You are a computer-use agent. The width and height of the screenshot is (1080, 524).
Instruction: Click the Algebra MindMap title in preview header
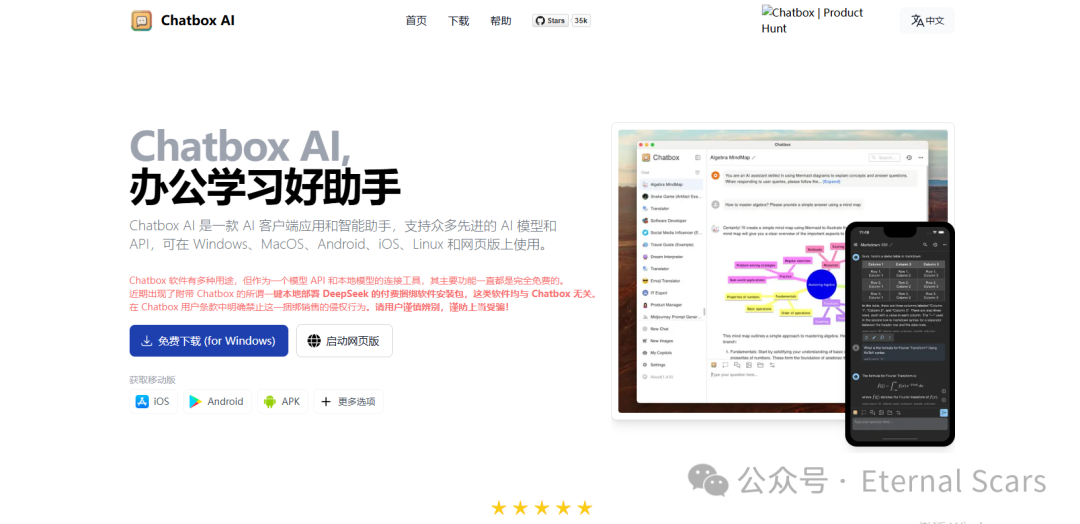[x=730, y=158]
